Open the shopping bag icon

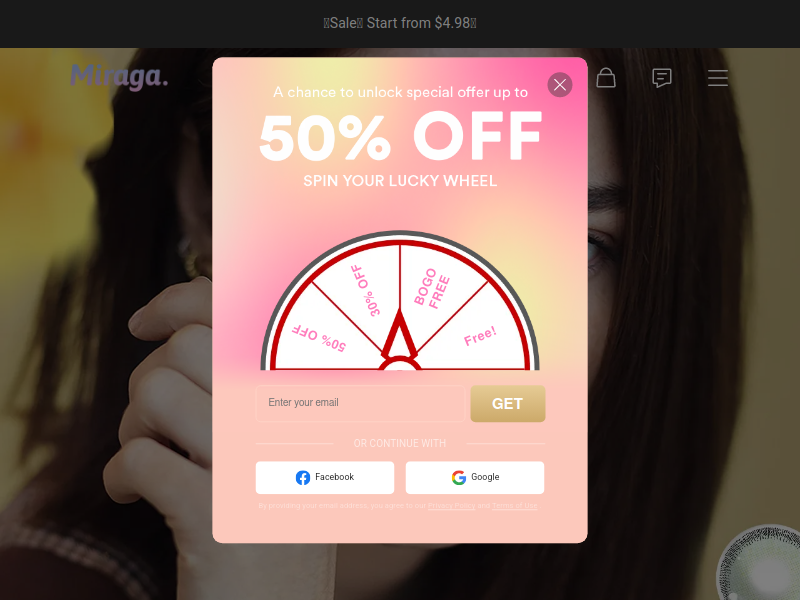[x=606, y=78]
